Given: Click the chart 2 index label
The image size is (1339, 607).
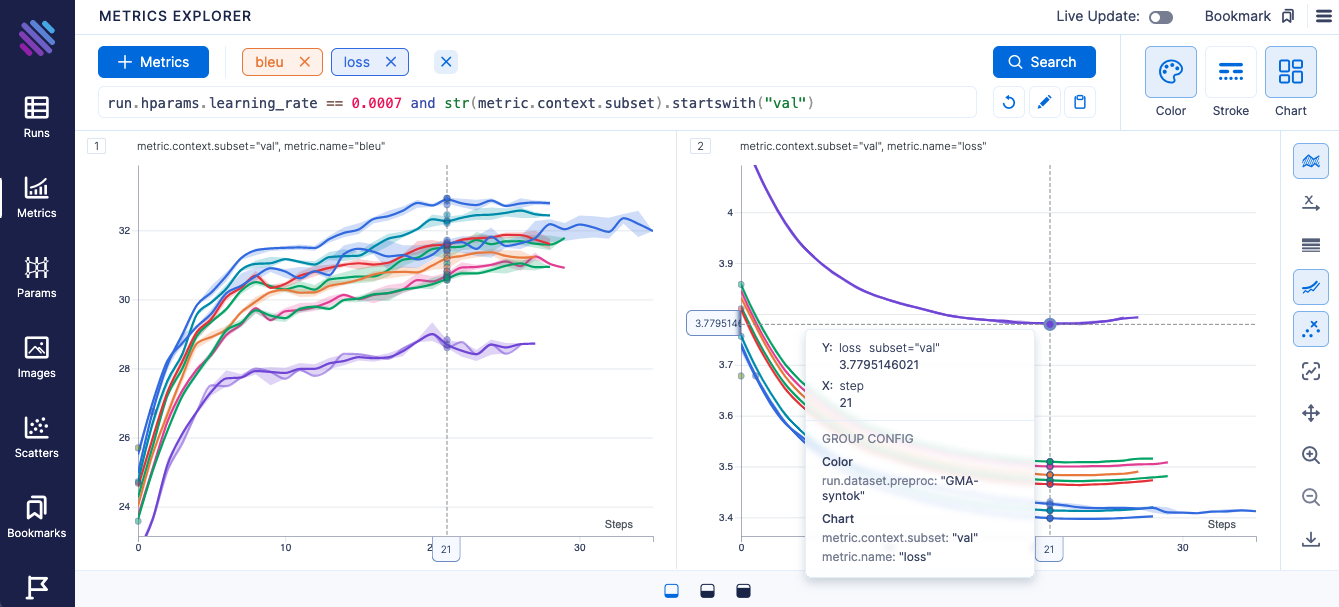Looking at the screenshot, I should point(700,146).
